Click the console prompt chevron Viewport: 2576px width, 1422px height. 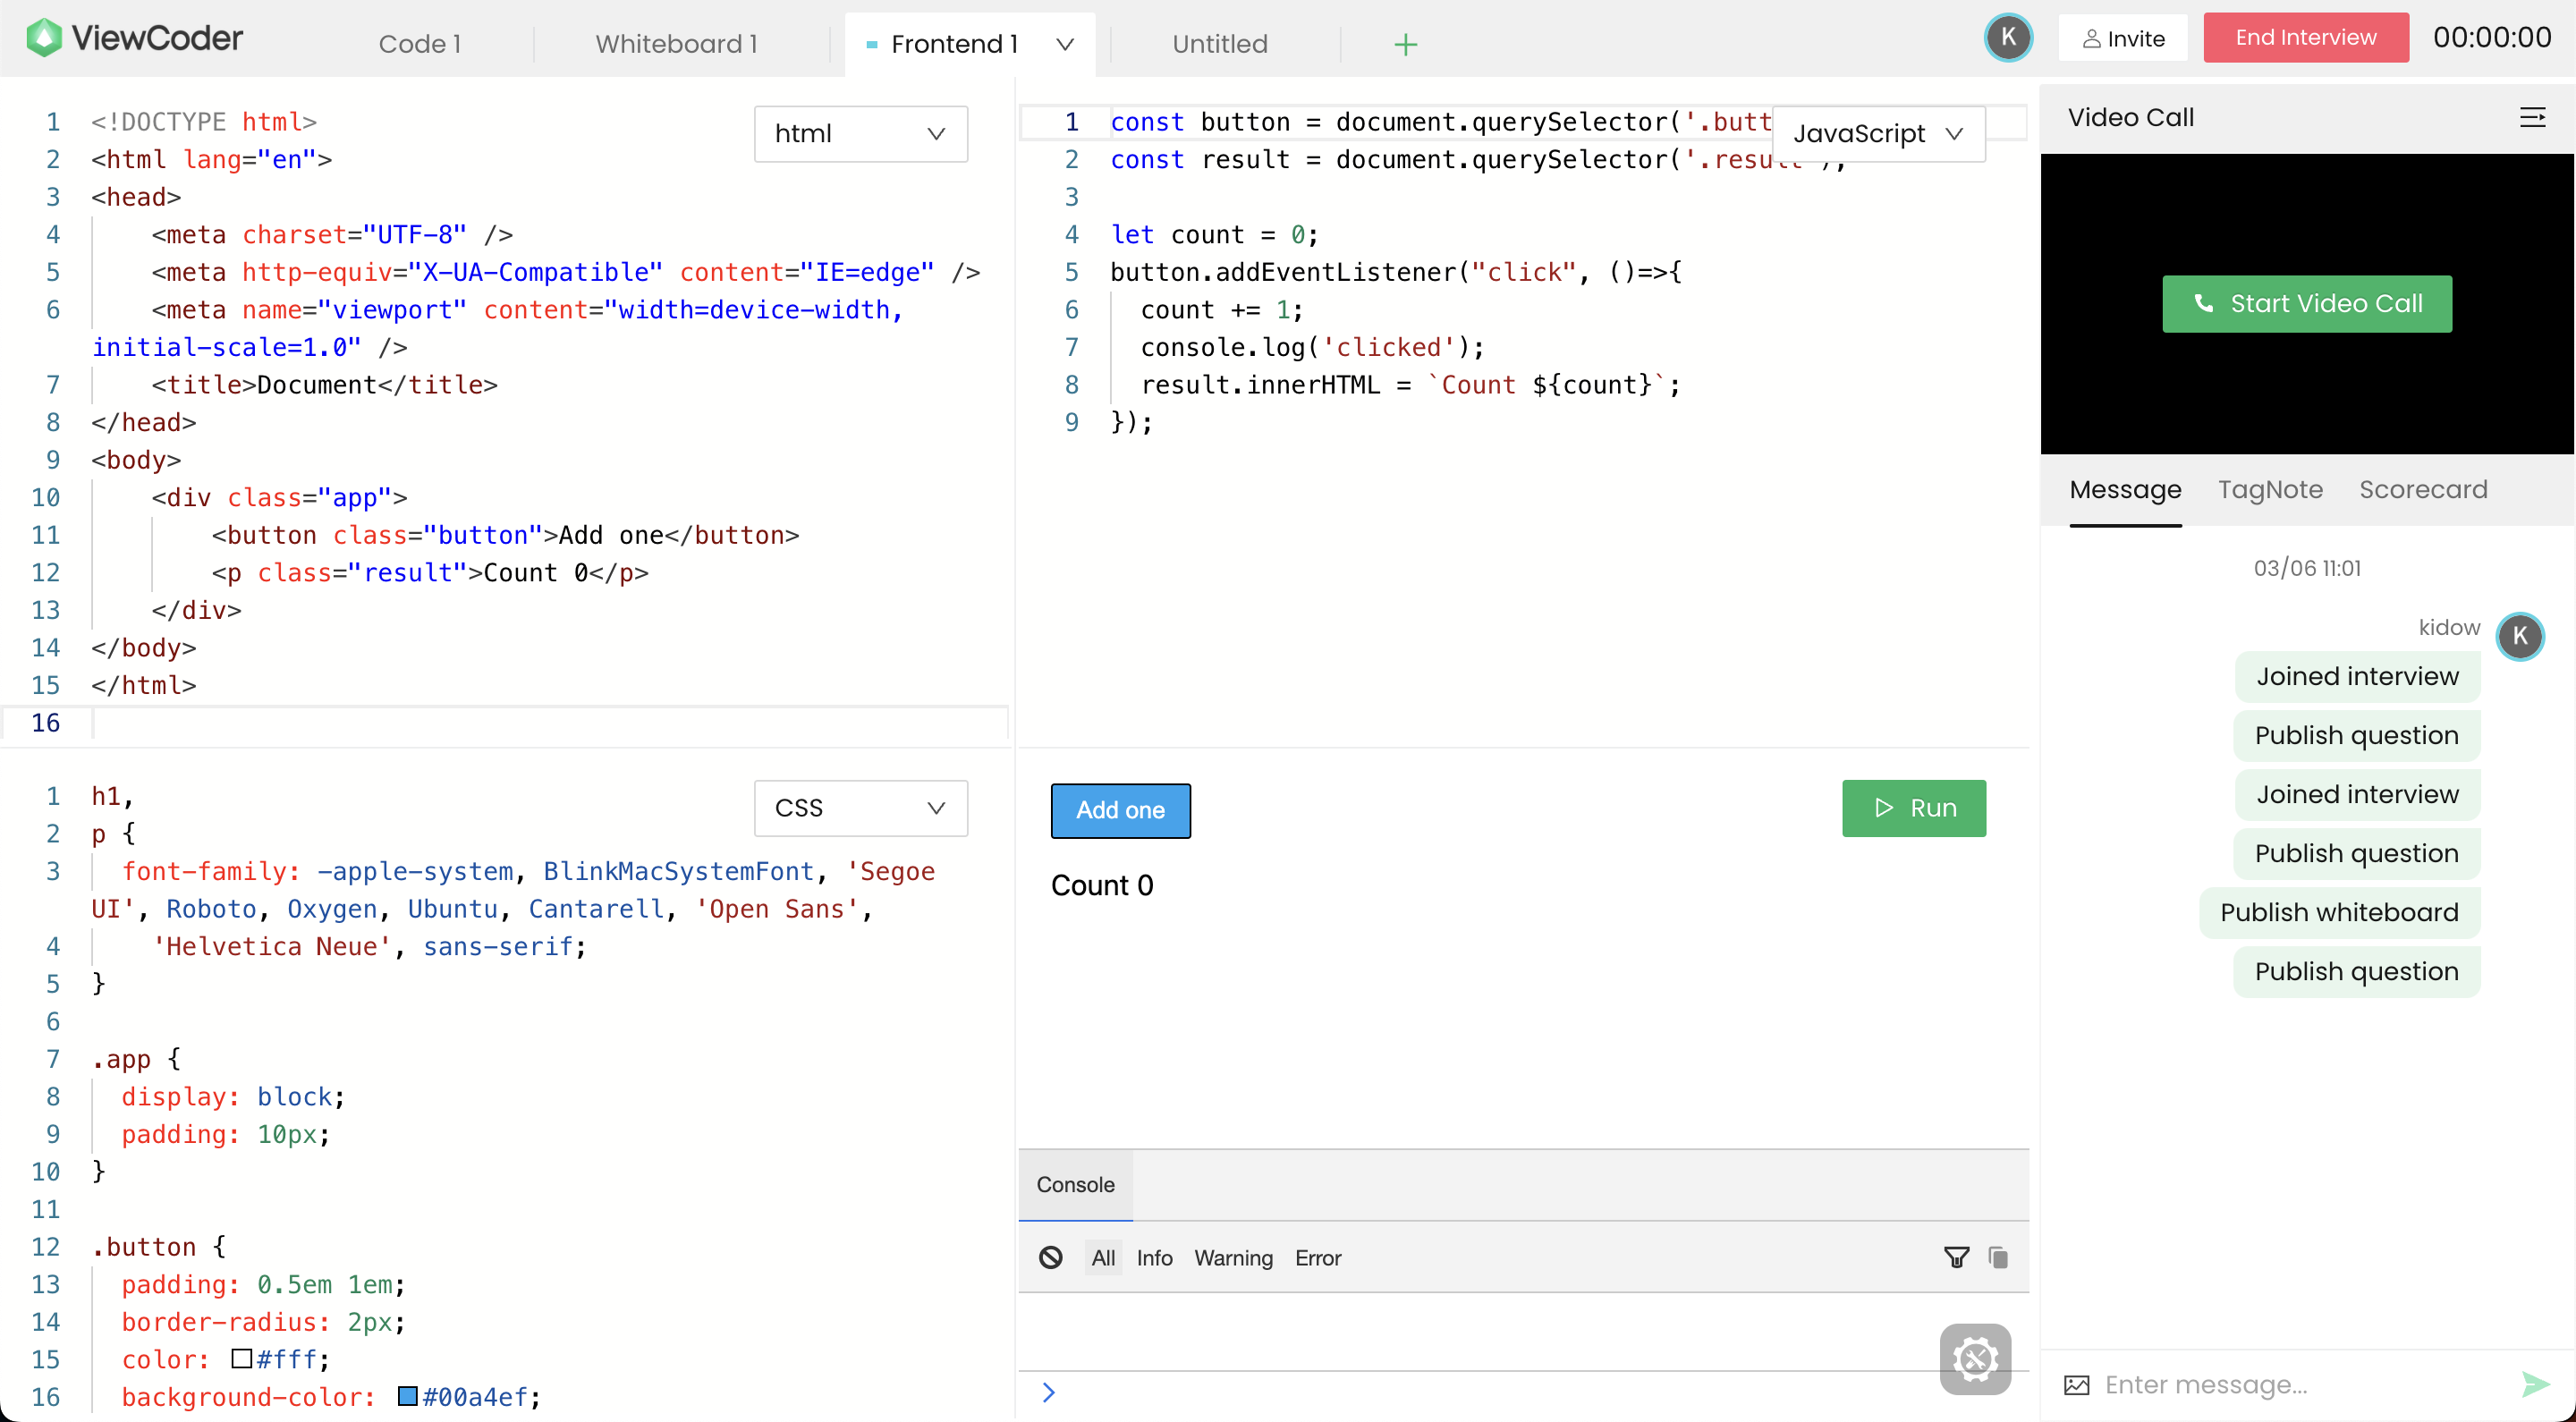tap(1048, 1392)
